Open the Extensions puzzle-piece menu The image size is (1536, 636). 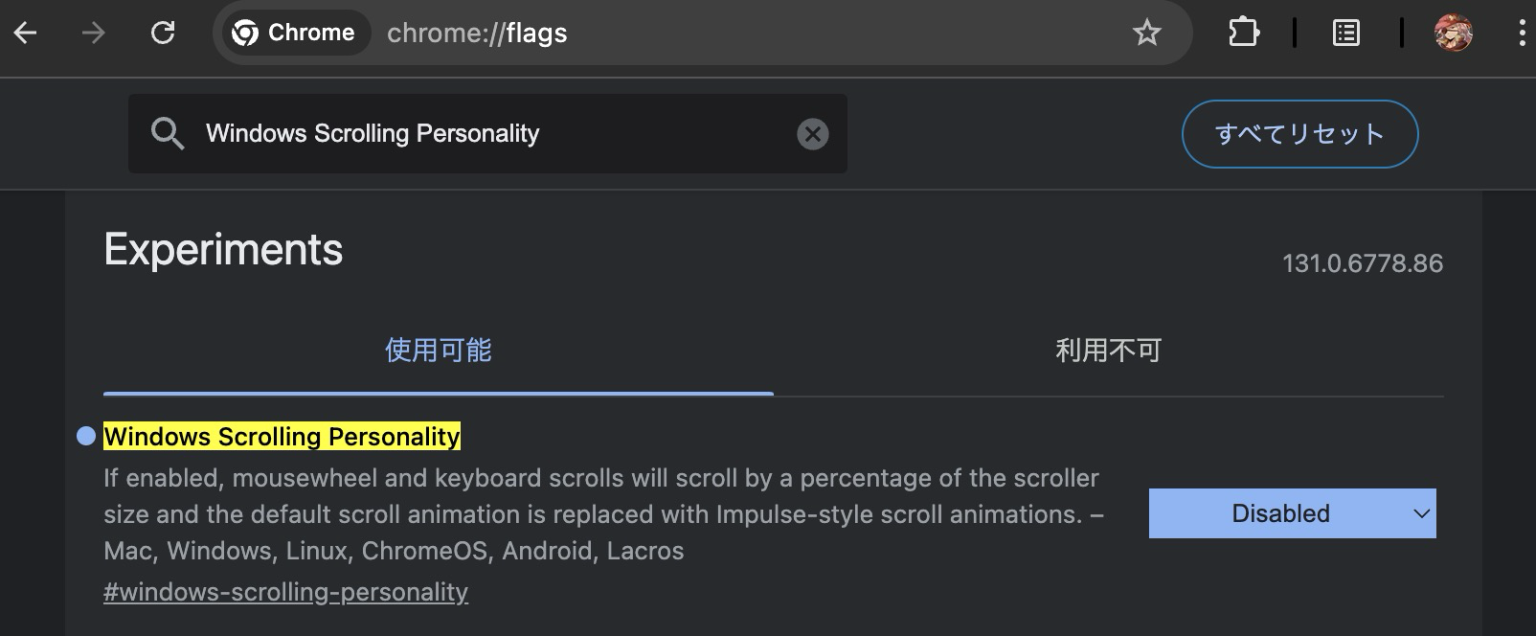[x=1243, y=33]
